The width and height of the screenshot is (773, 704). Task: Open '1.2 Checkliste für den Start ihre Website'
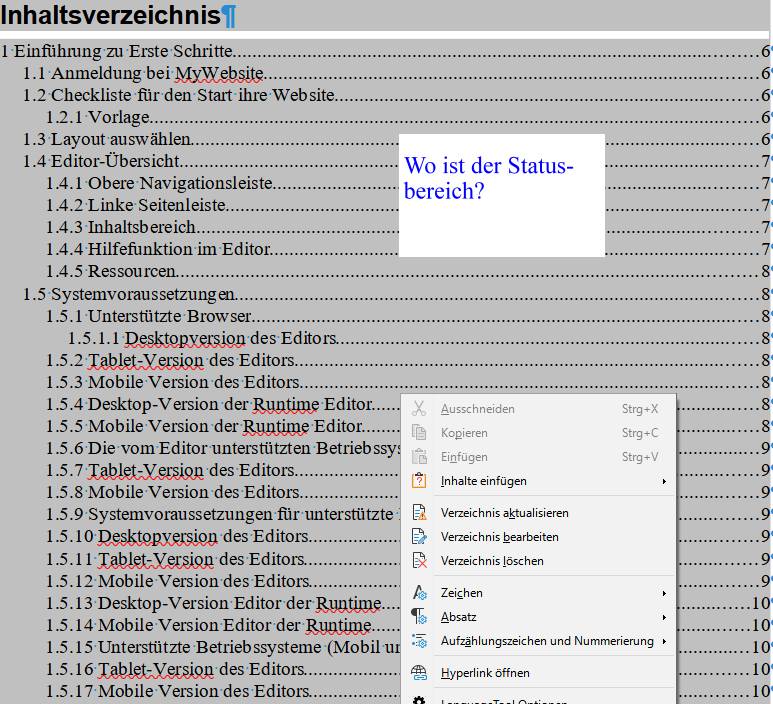[179, 95]
